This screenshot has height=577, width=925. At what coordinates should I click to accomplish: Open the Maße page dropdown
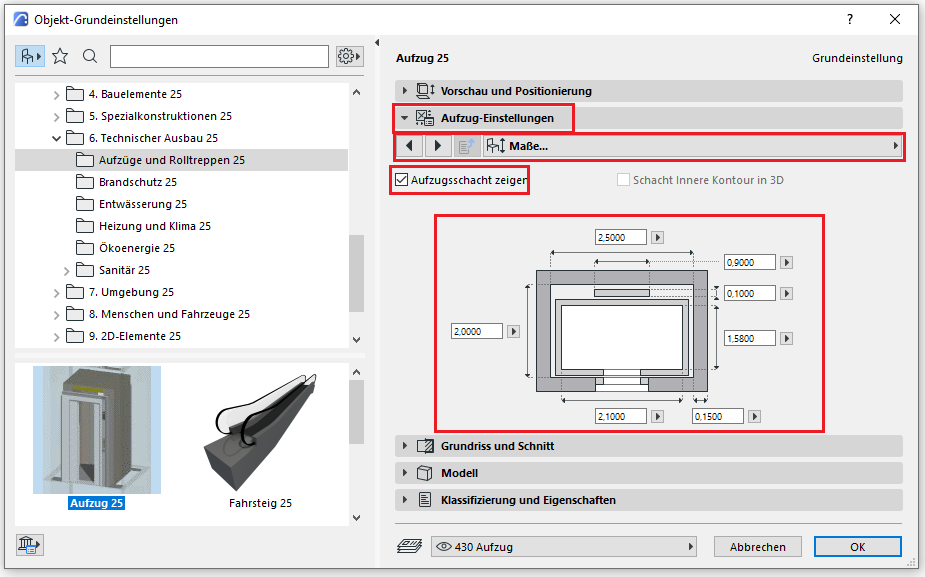(690, 146)
